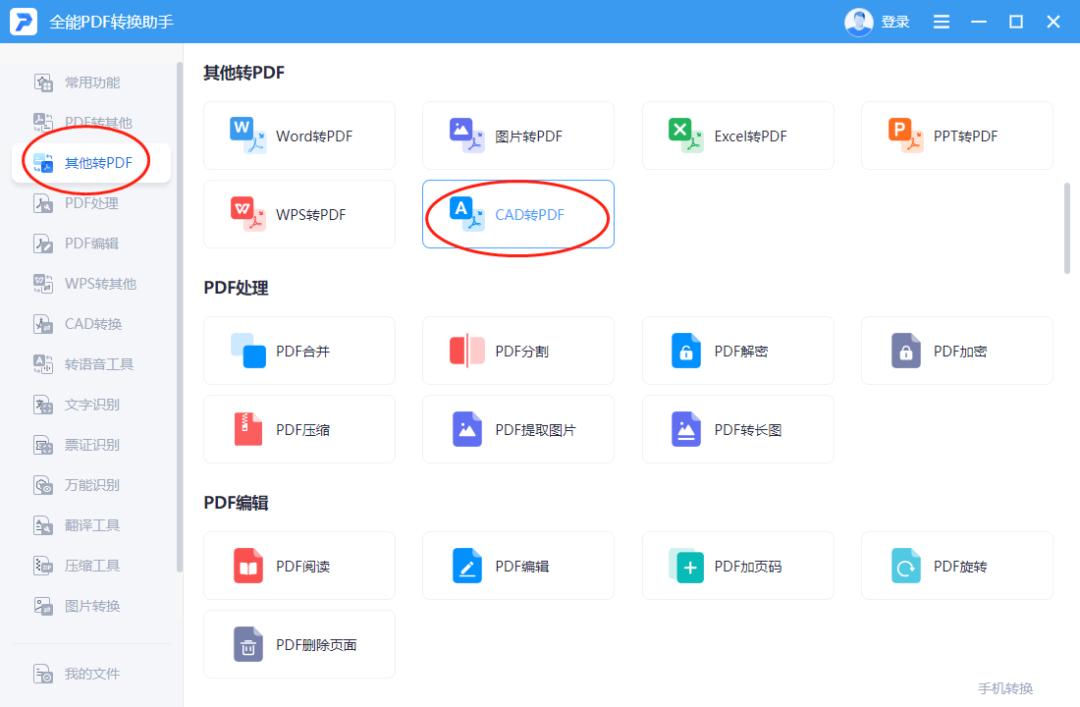Open the hamburger menu in title bar
The height and width of the screenshot is (707, 1080).
(x=941, y=22)
